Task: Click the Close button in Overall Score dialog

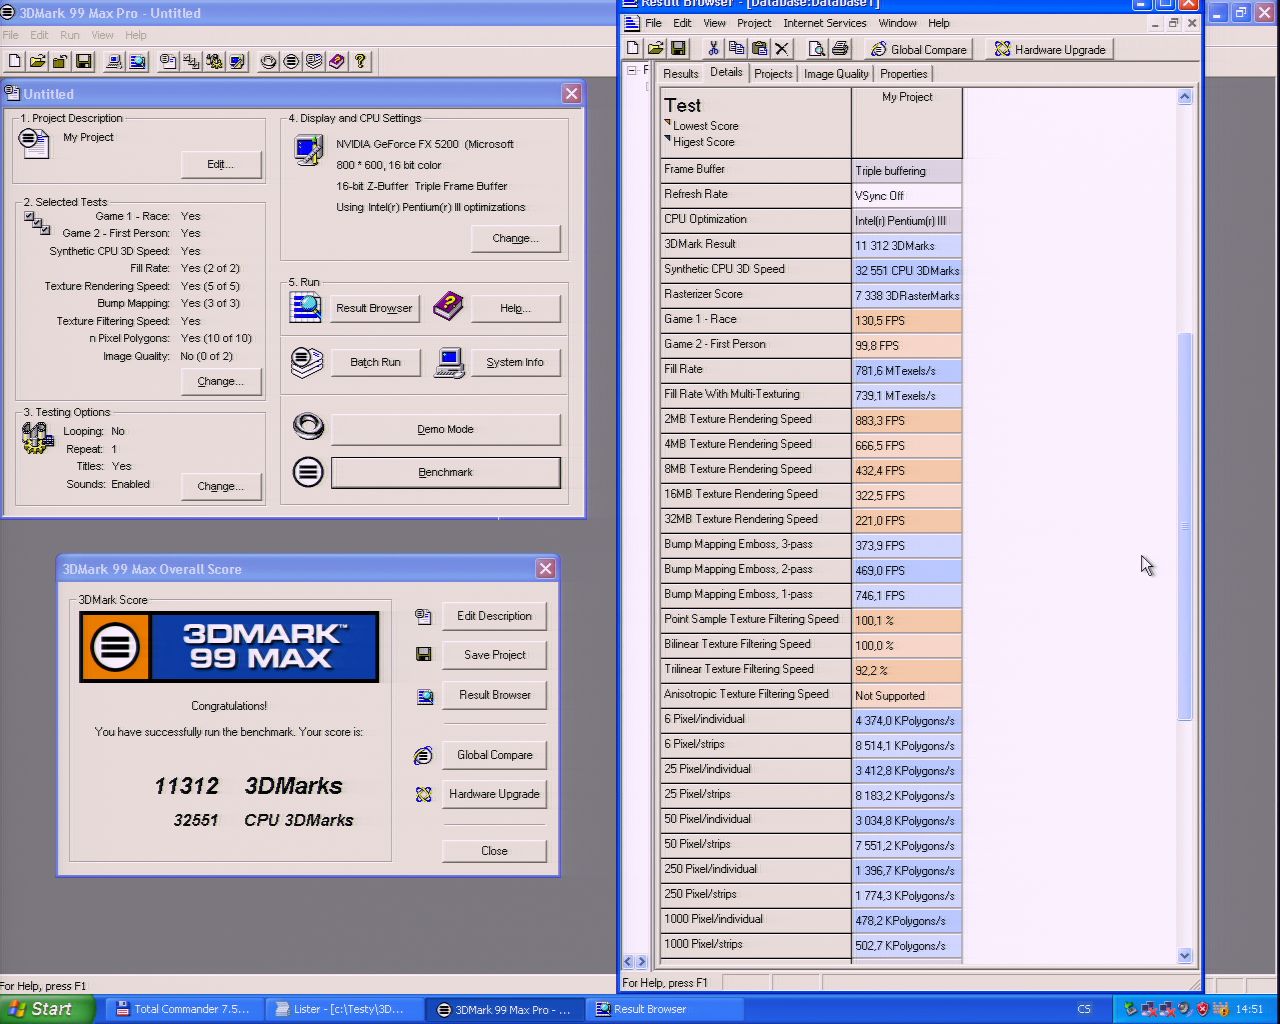Action: (494, 851)
